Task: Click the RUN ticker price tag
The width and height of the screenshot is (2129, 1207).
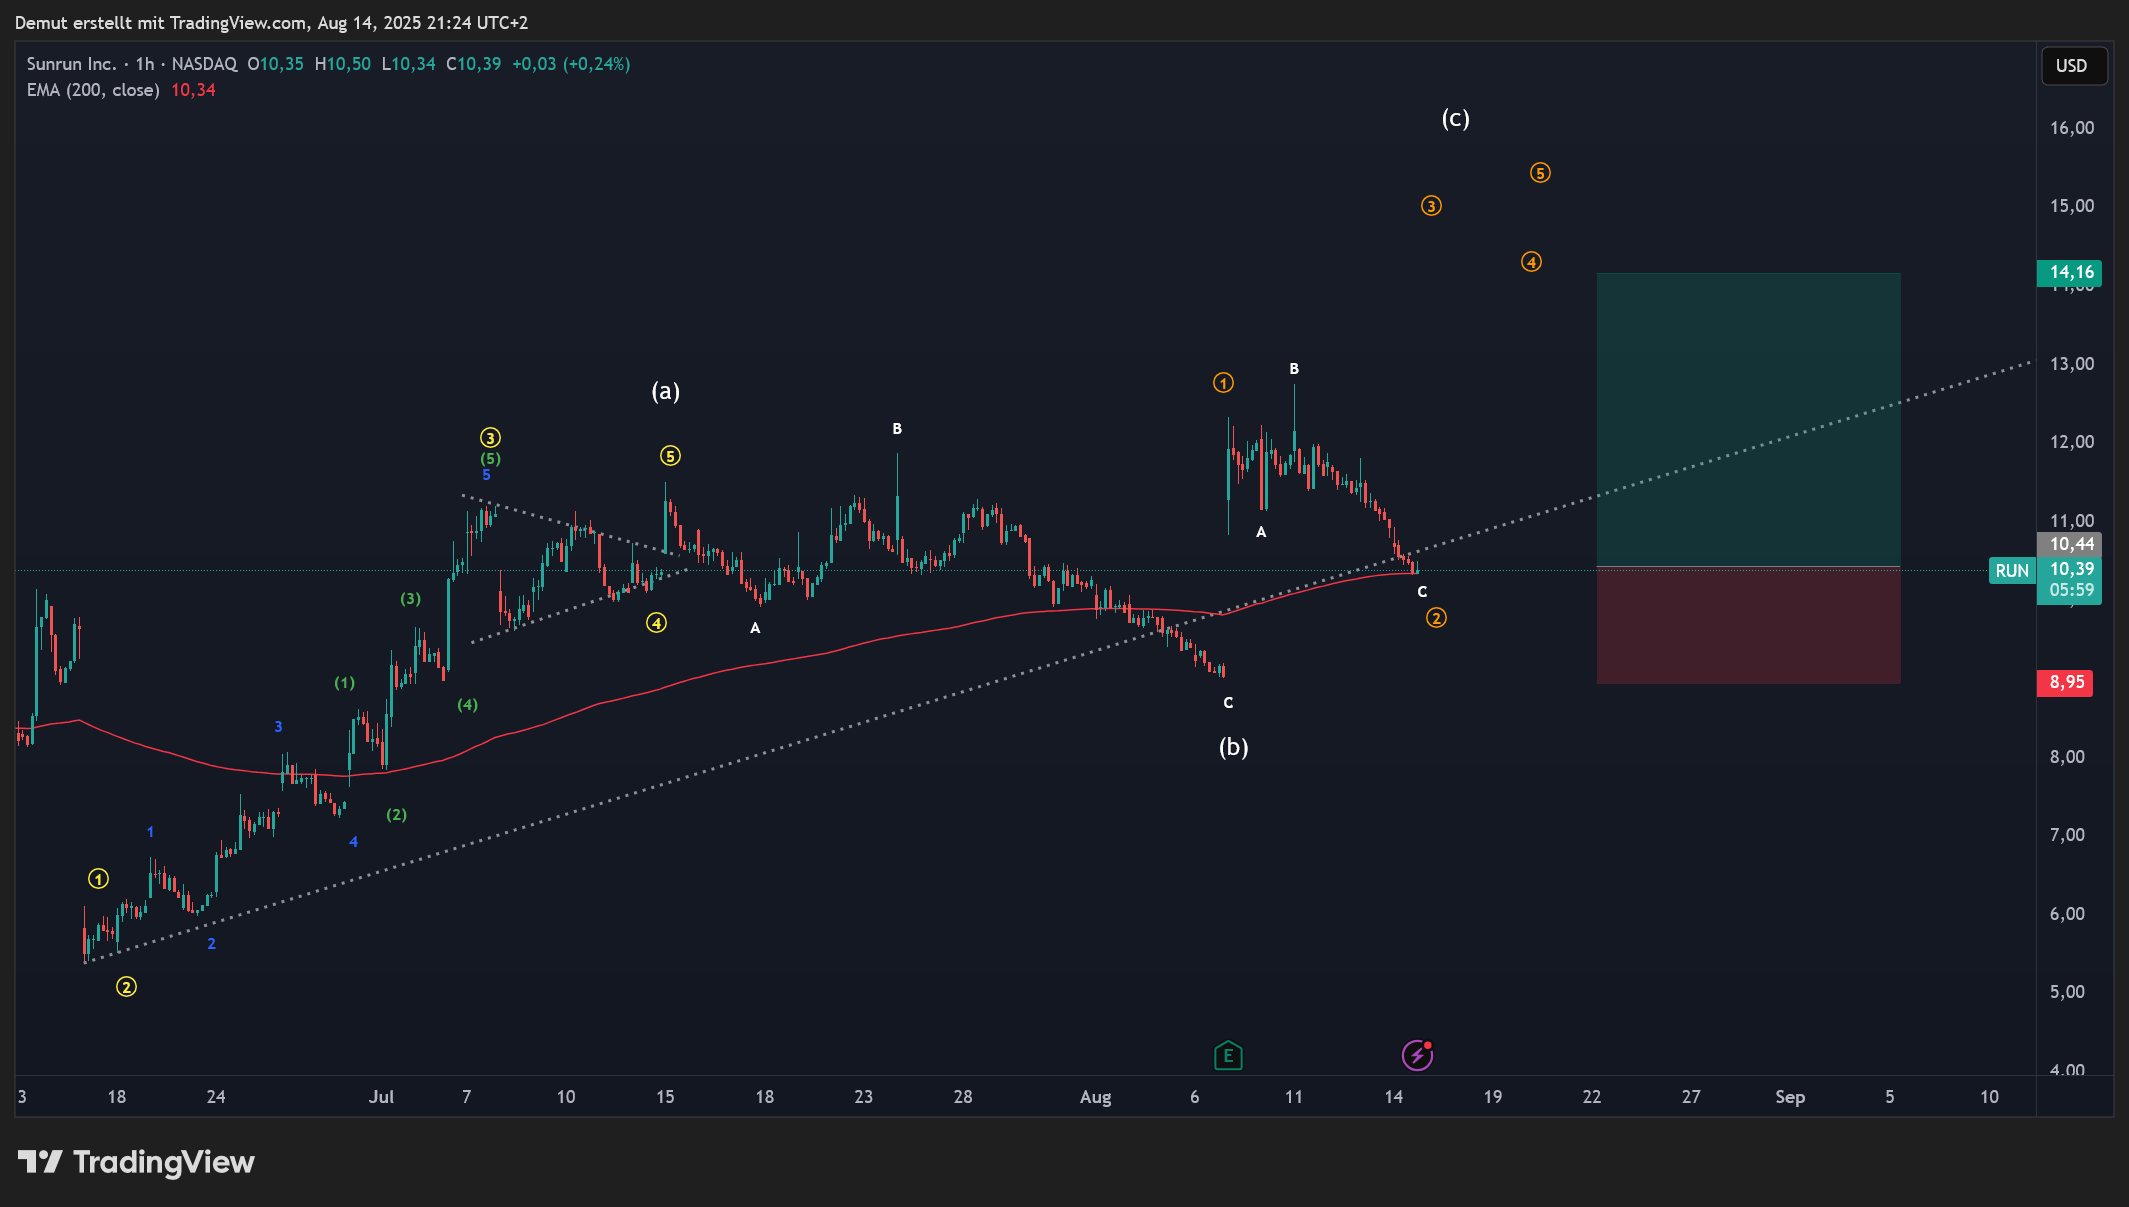Action: (2012, 570)
